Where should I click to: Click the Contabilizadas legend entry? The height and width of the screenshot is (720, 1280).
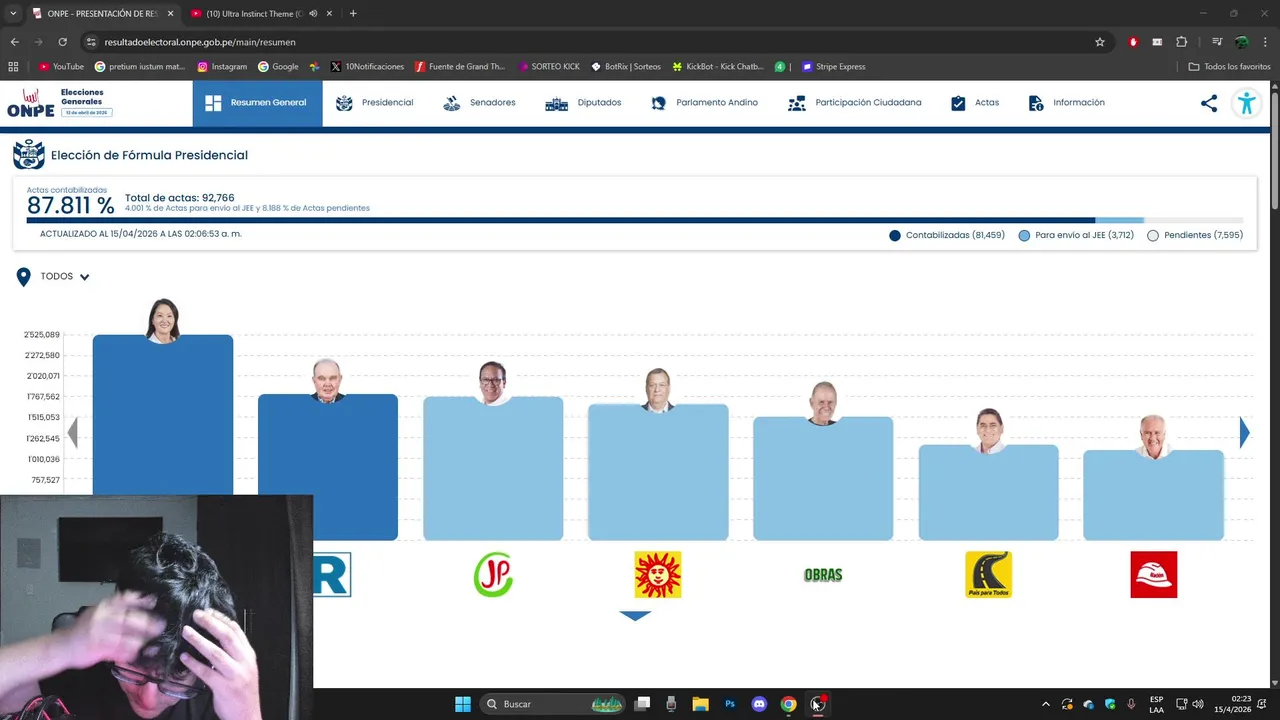(x=947, y=235)
